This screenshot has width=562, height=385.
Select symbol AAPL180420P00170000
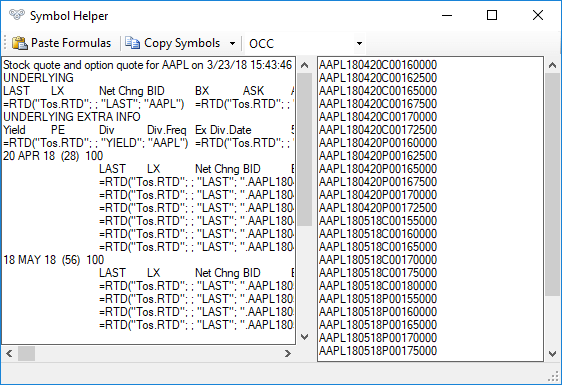tap(378, 195)
